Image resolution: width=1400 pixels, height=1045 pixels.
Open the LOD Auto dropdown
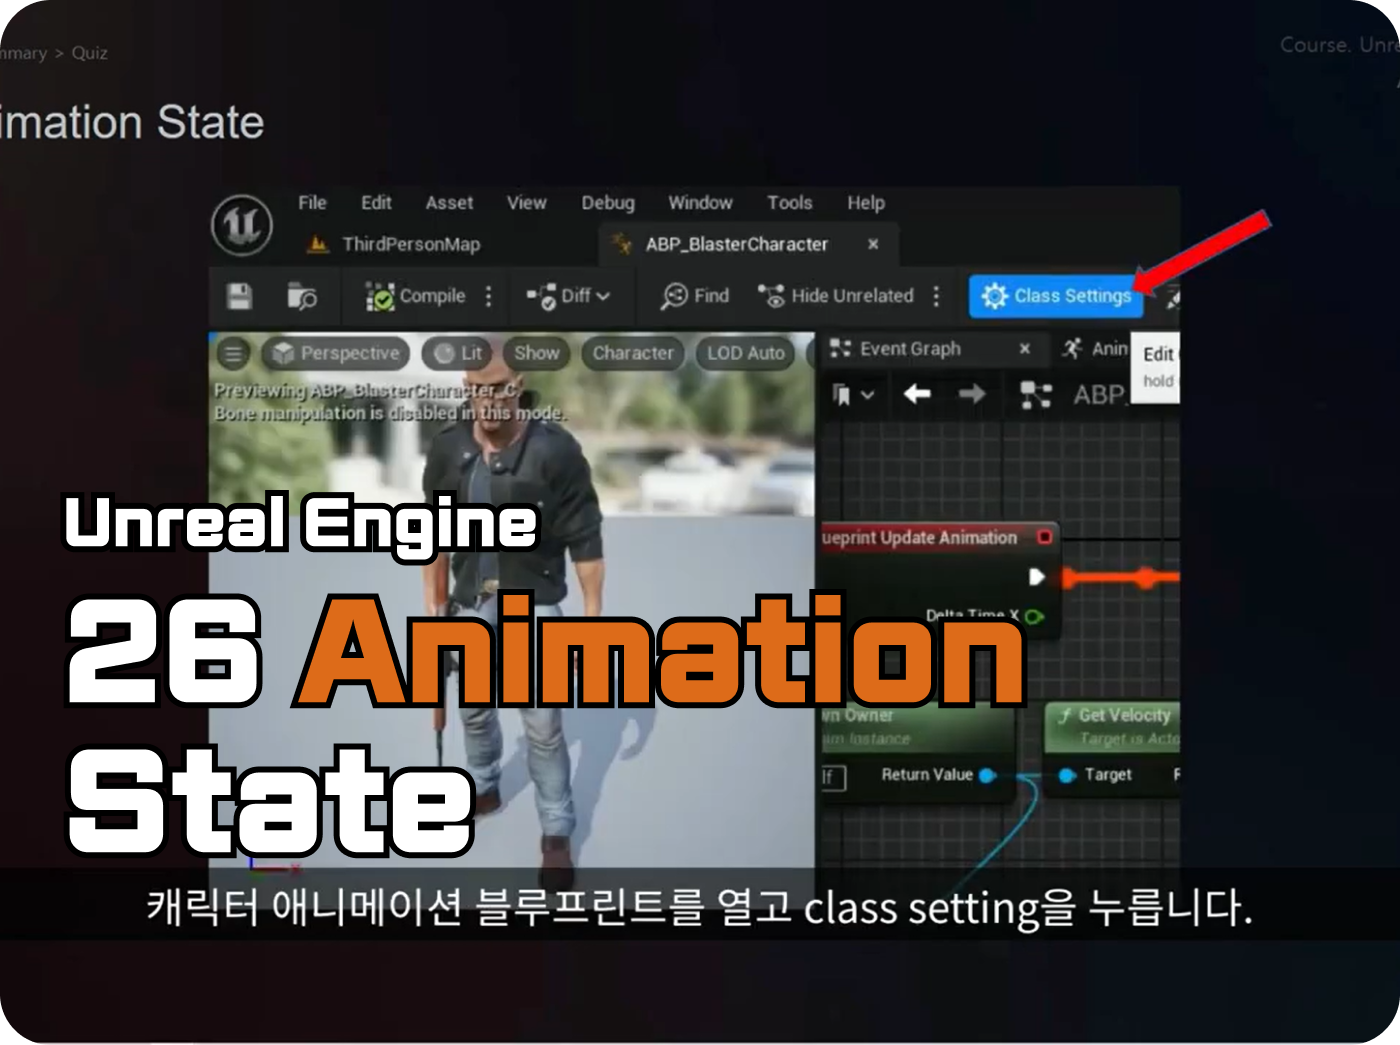tap(745, 353)
